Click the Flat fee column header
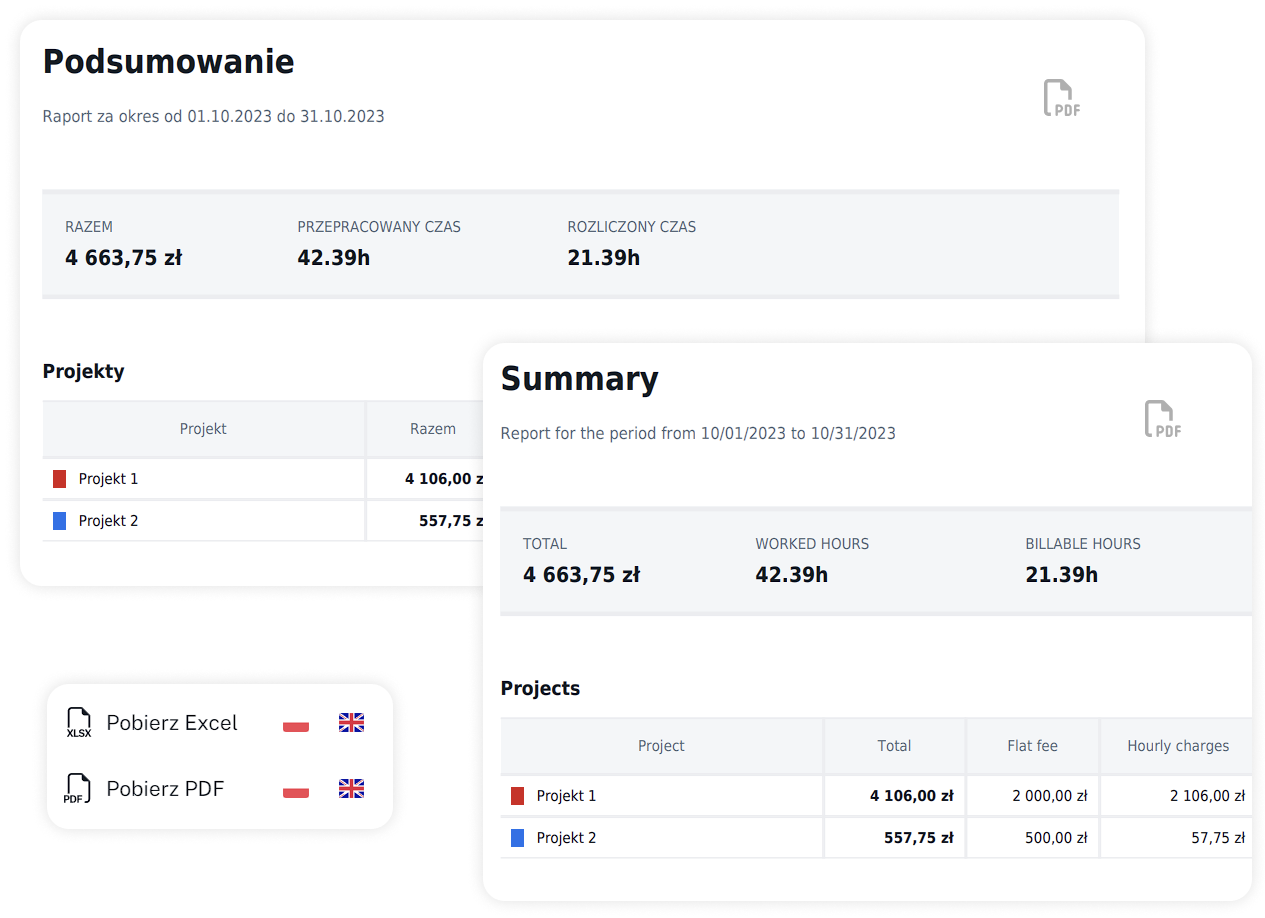 coord(1032,746)
